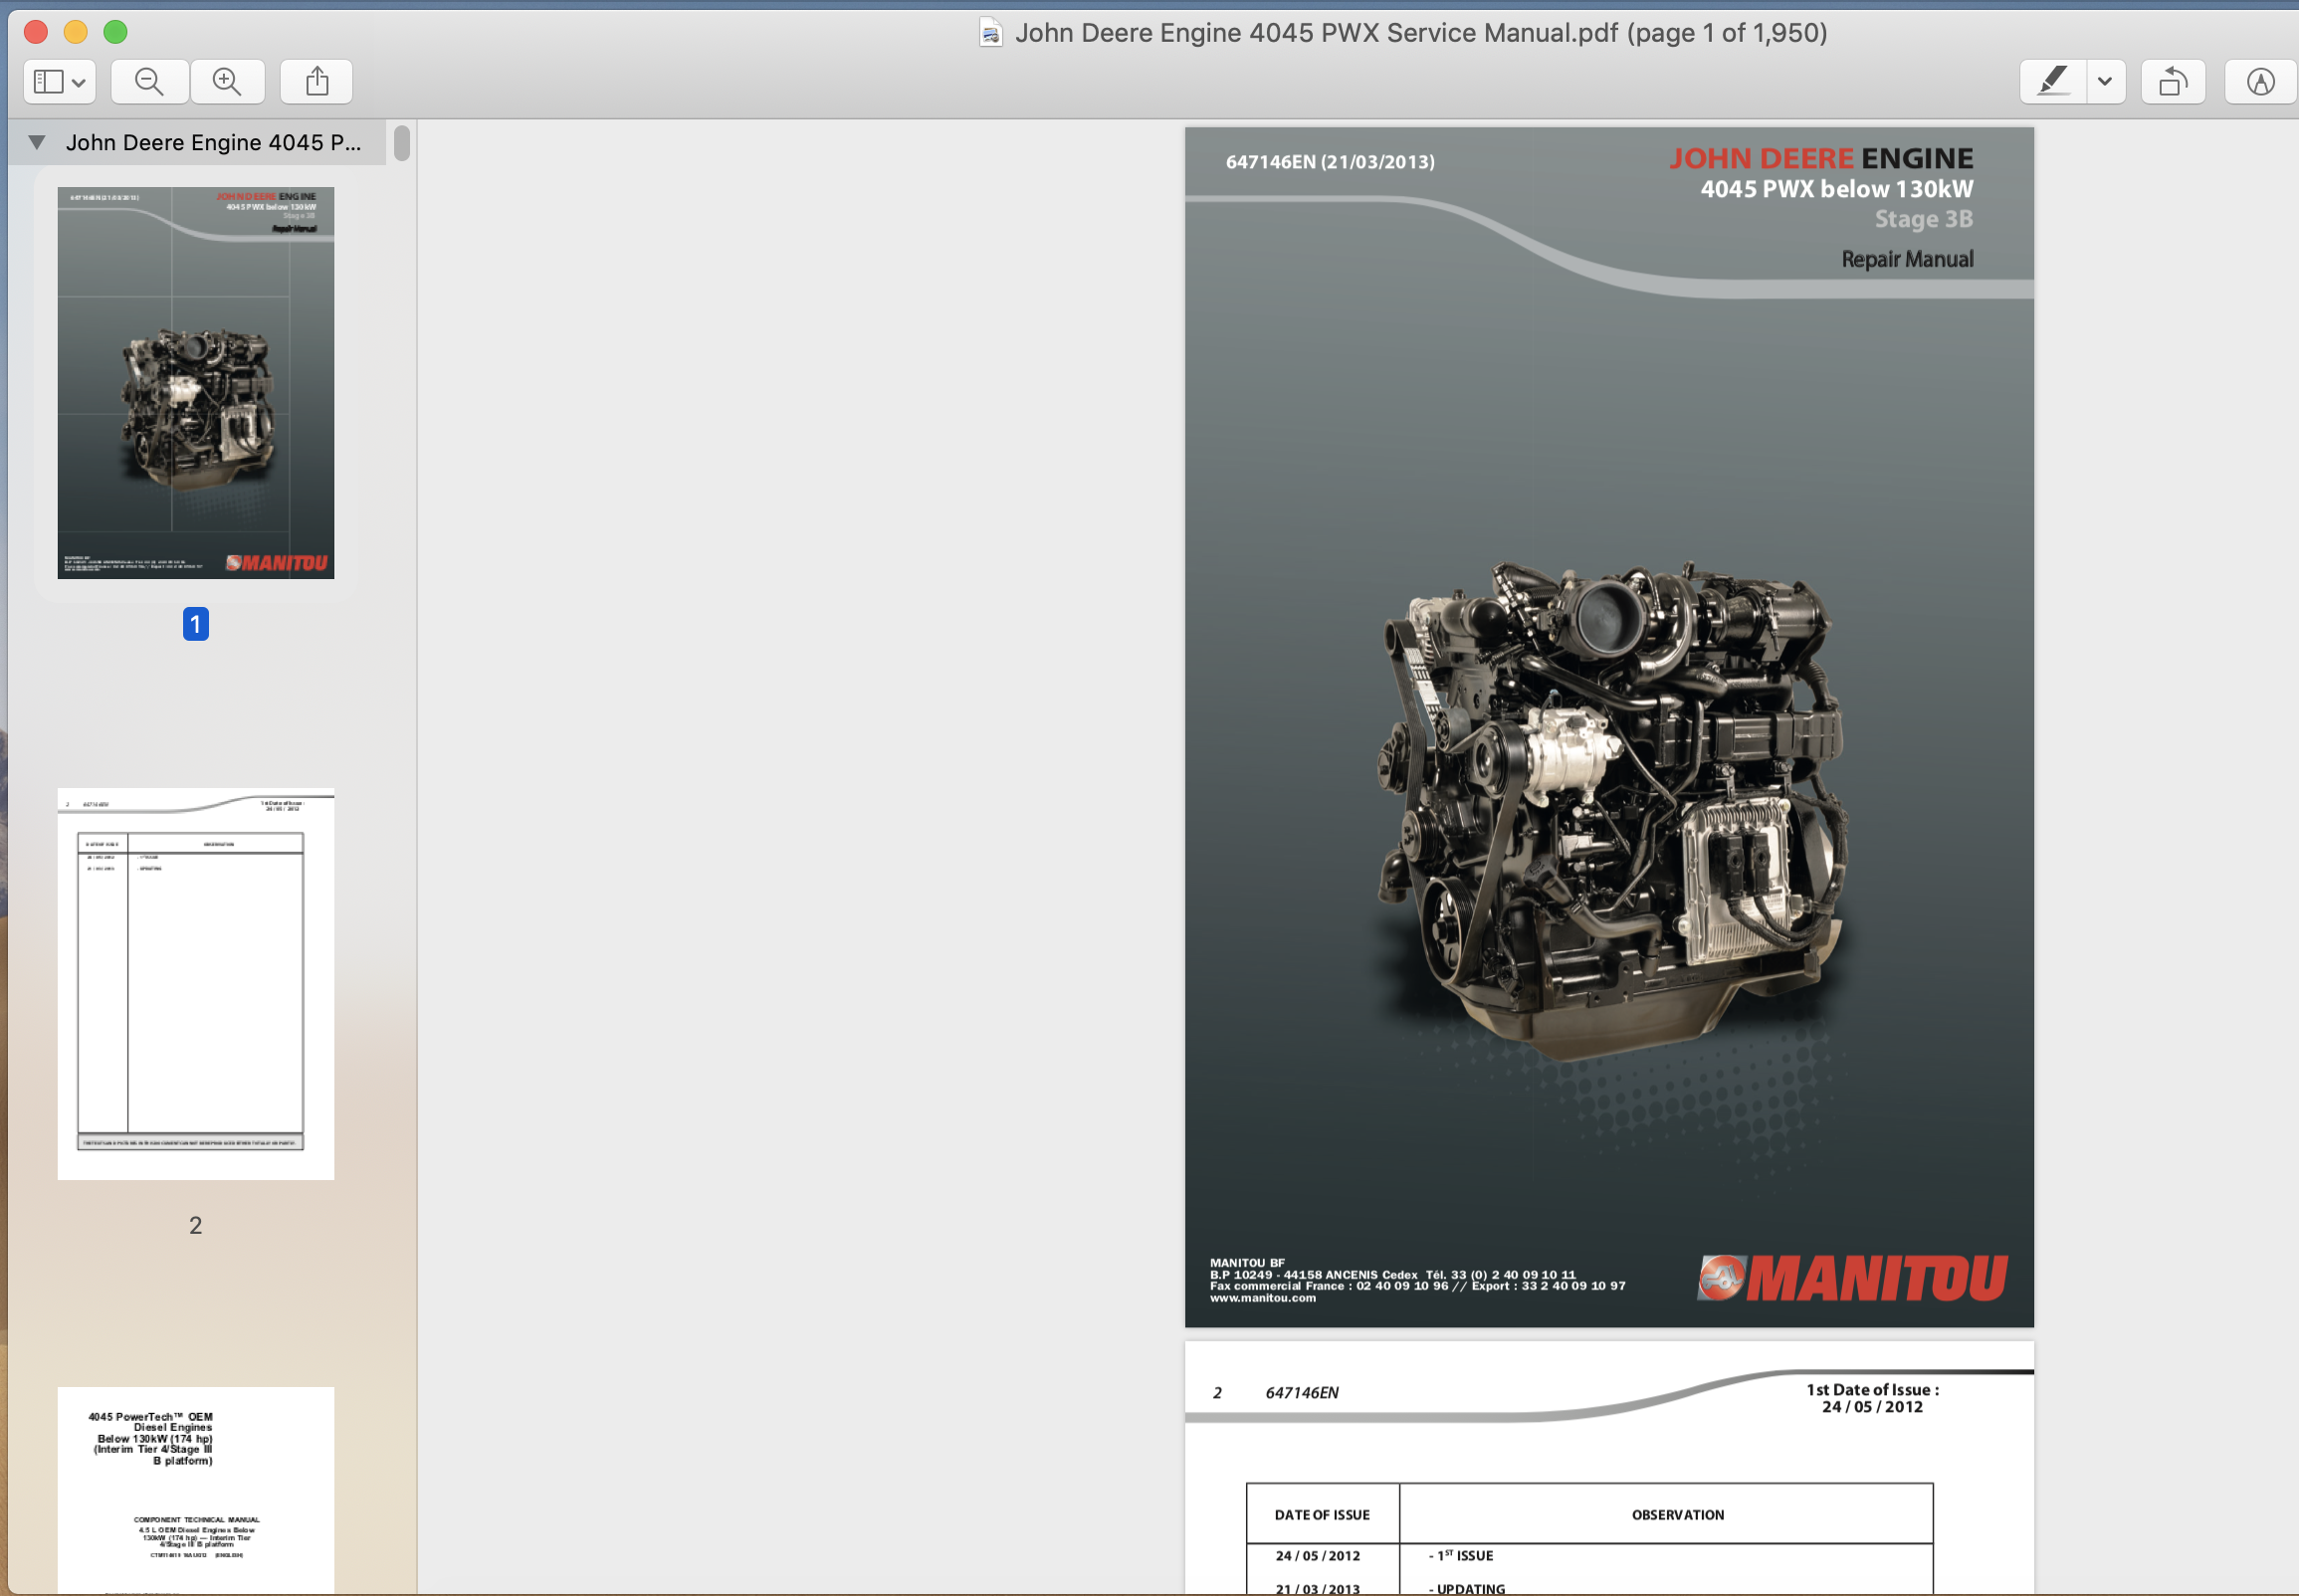The image size is (2299, 1596).
Task: Click the 'DATE OF ISSUE' table header
Action: click(1322, 1515)
